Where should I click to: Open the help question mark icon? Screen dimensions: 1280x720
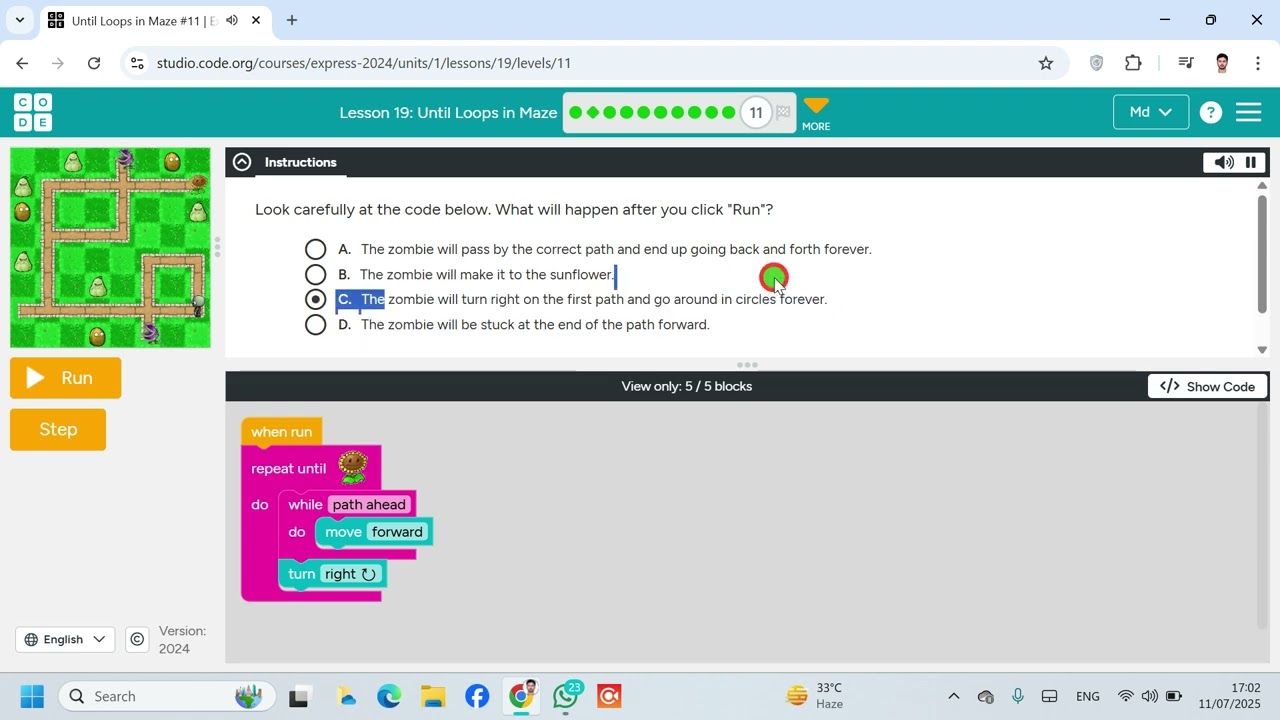[1210, 112]
